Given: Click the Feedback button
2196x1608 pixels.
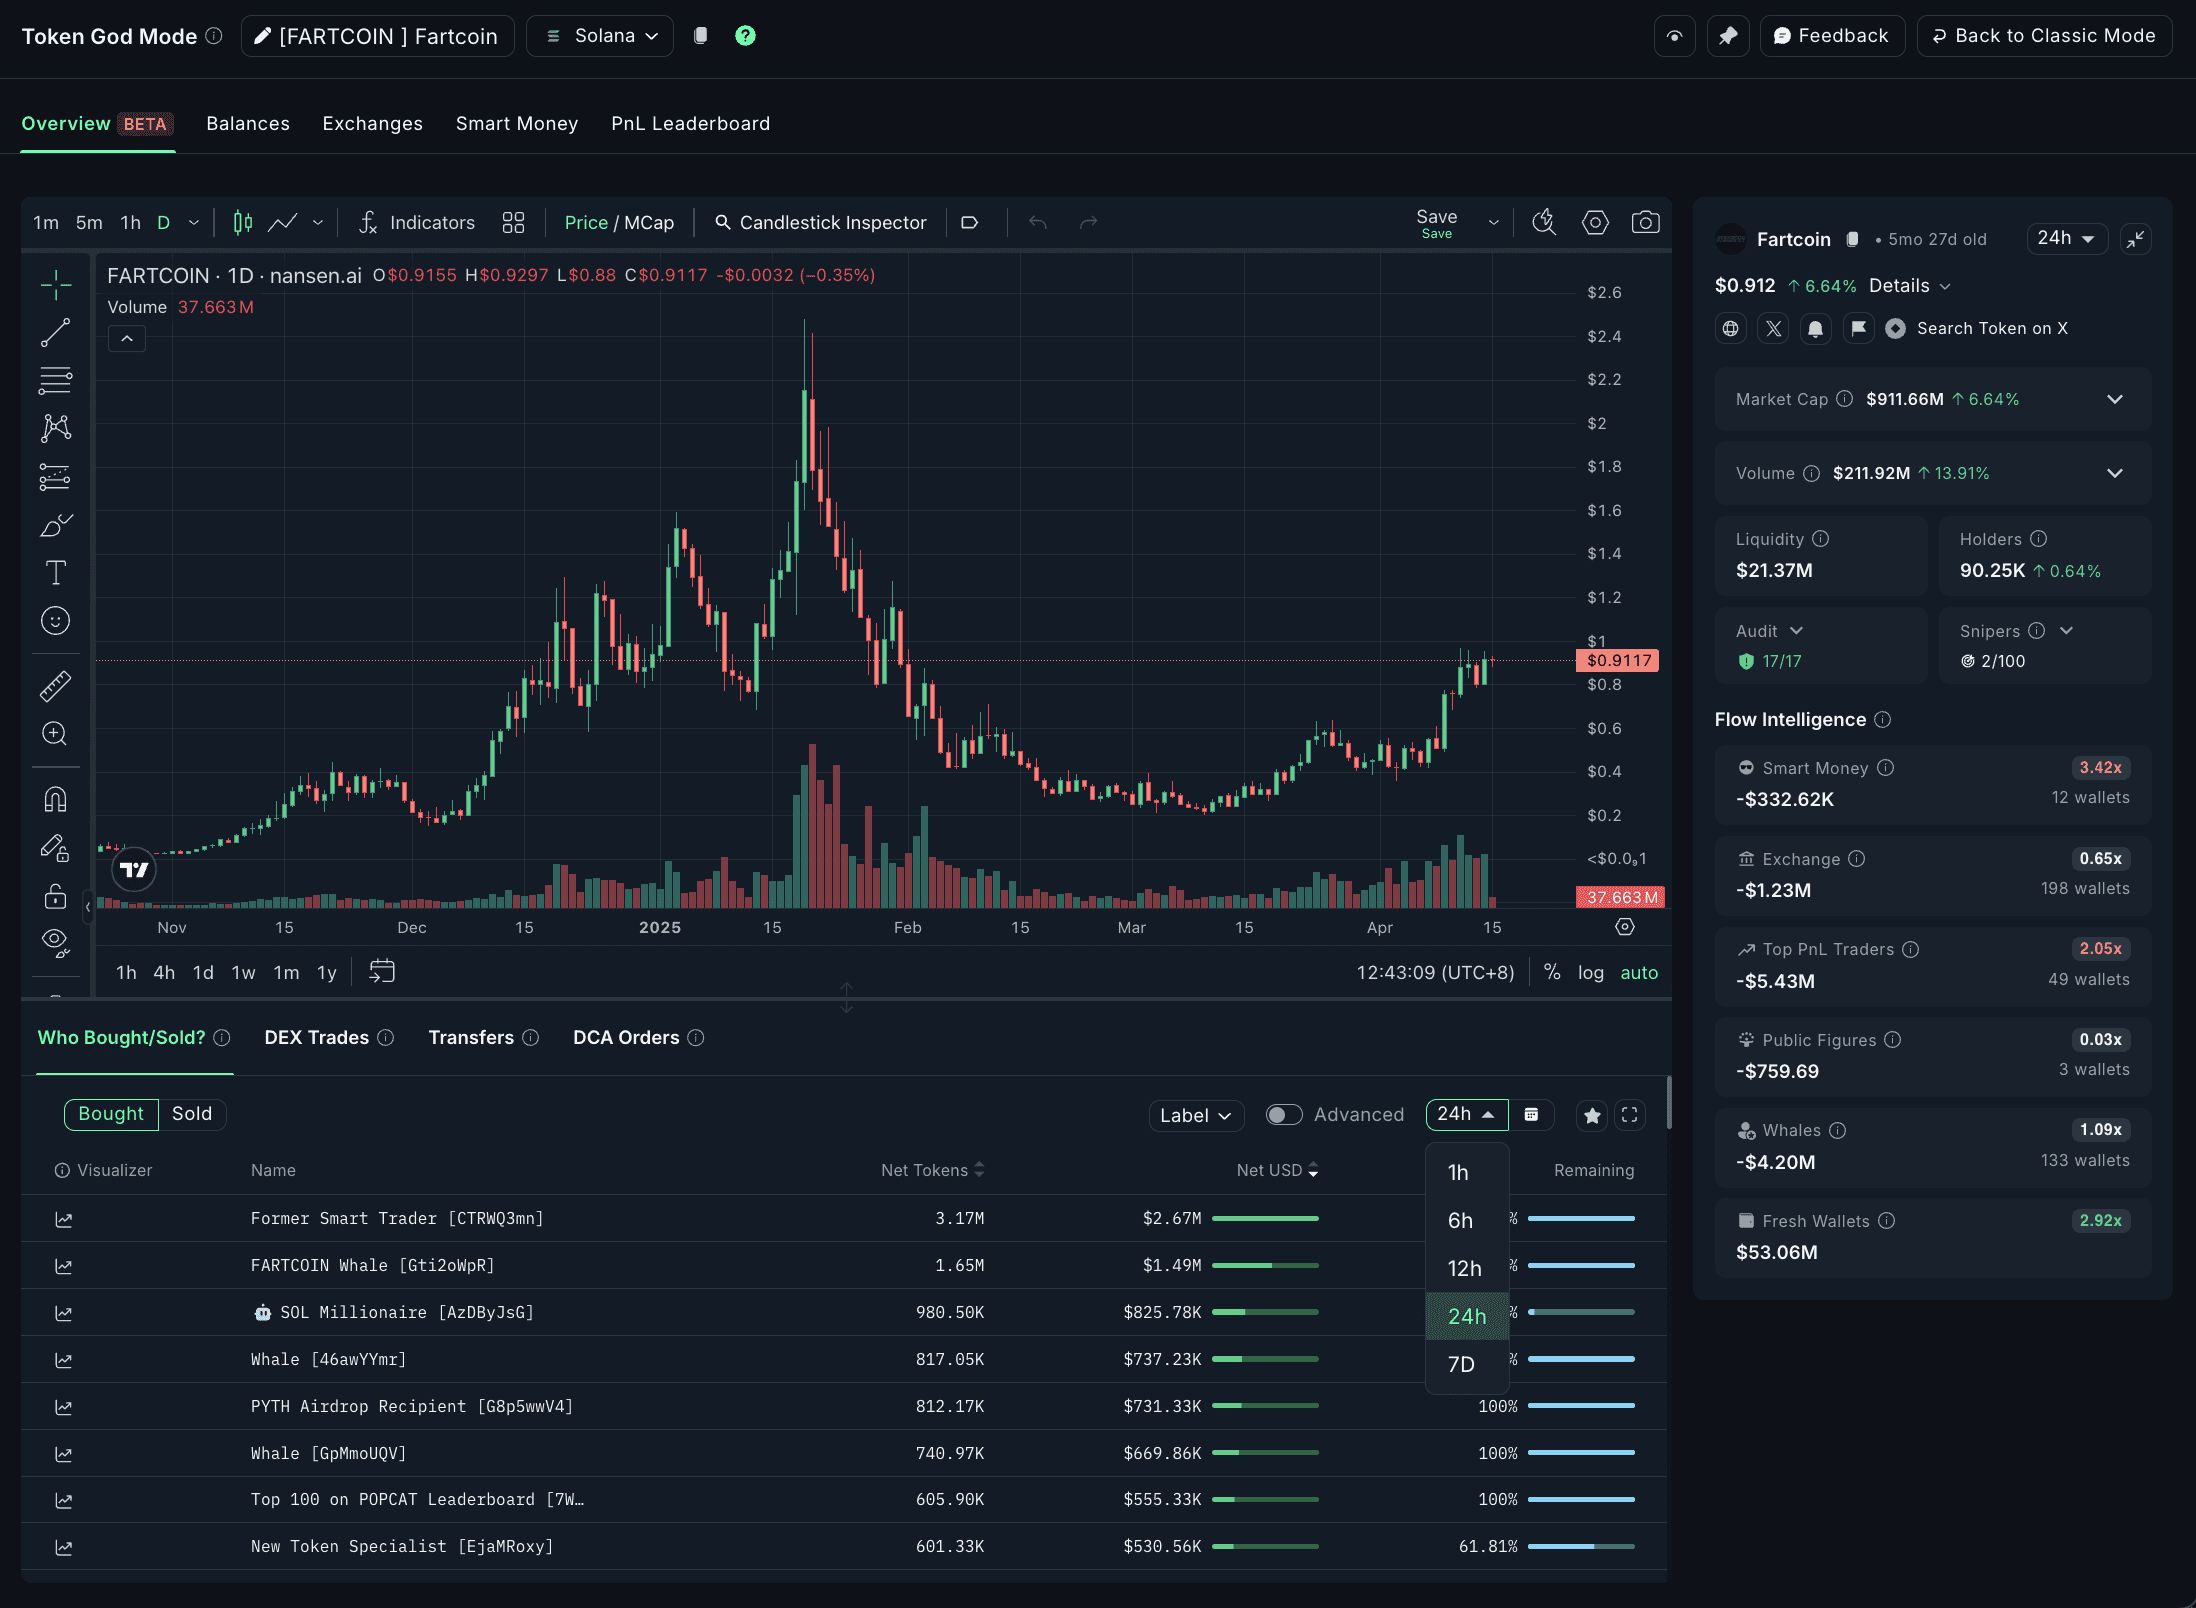Looking at the screenshot, I should point(1832,36).
